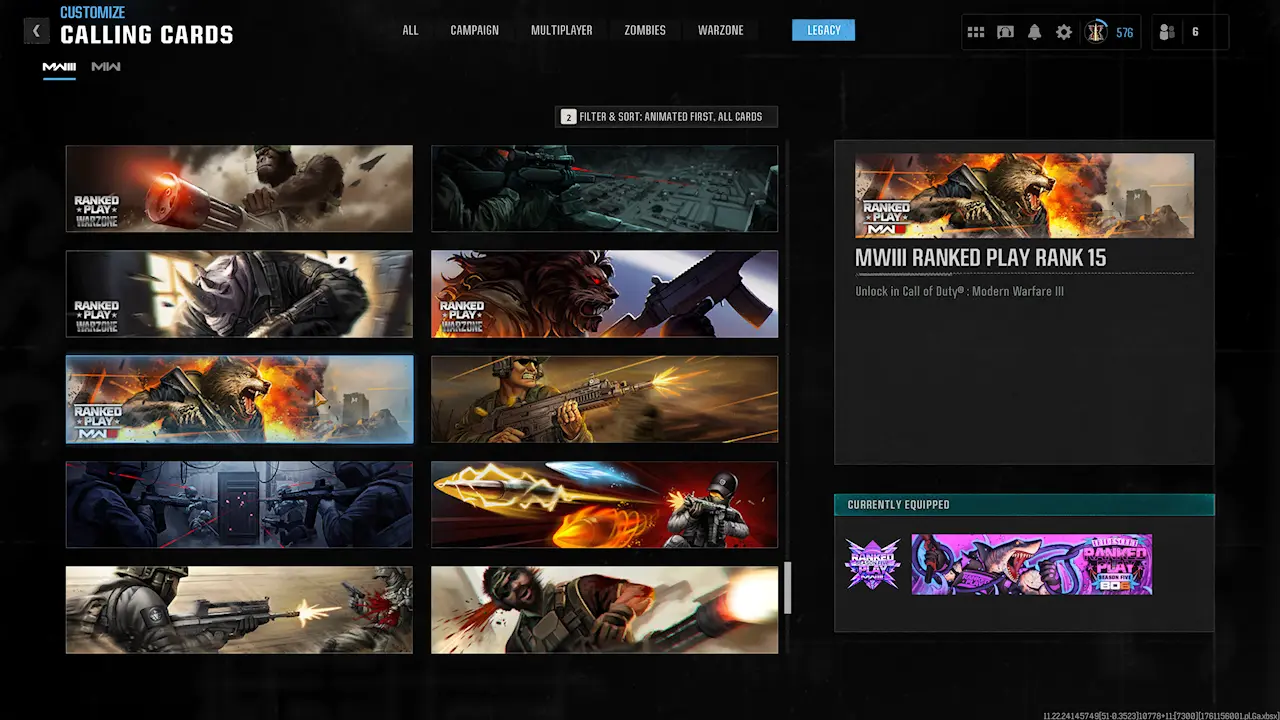Select the blue door-breach operators calling card

click(x=239, y=504)
